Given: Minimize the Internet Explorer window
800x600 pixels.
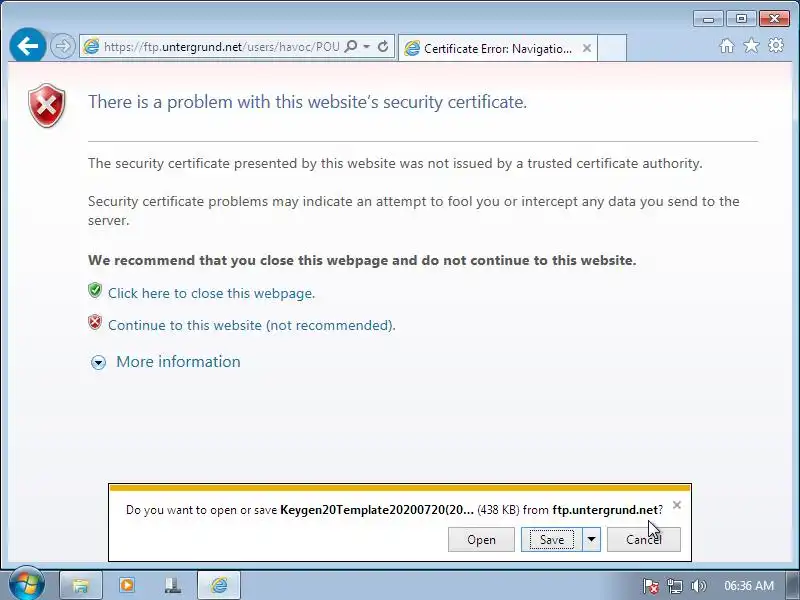Looking at the screenshot, I should click(708, 19).
